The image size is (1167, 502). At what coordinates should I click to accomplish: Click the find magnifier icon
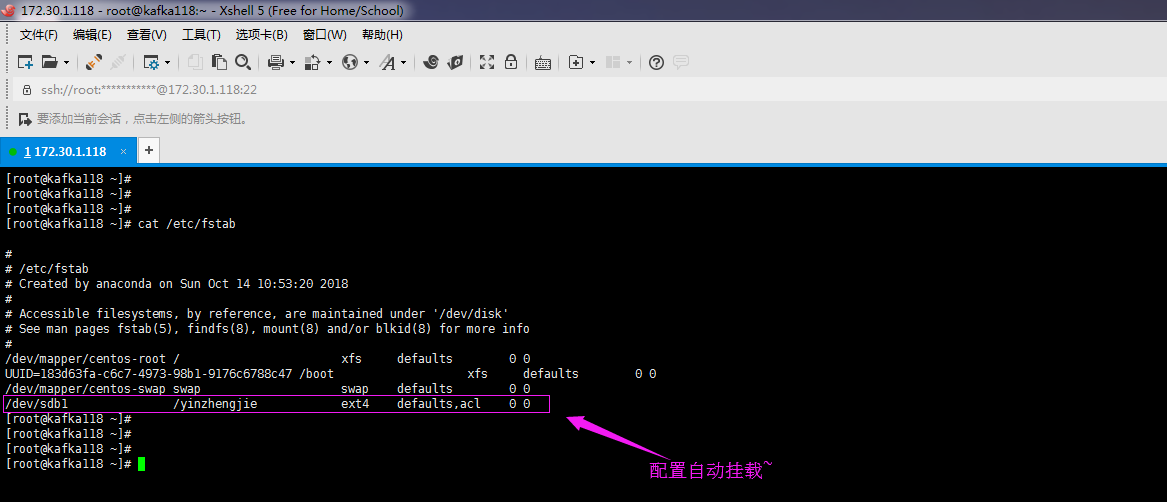coord(243,63)
